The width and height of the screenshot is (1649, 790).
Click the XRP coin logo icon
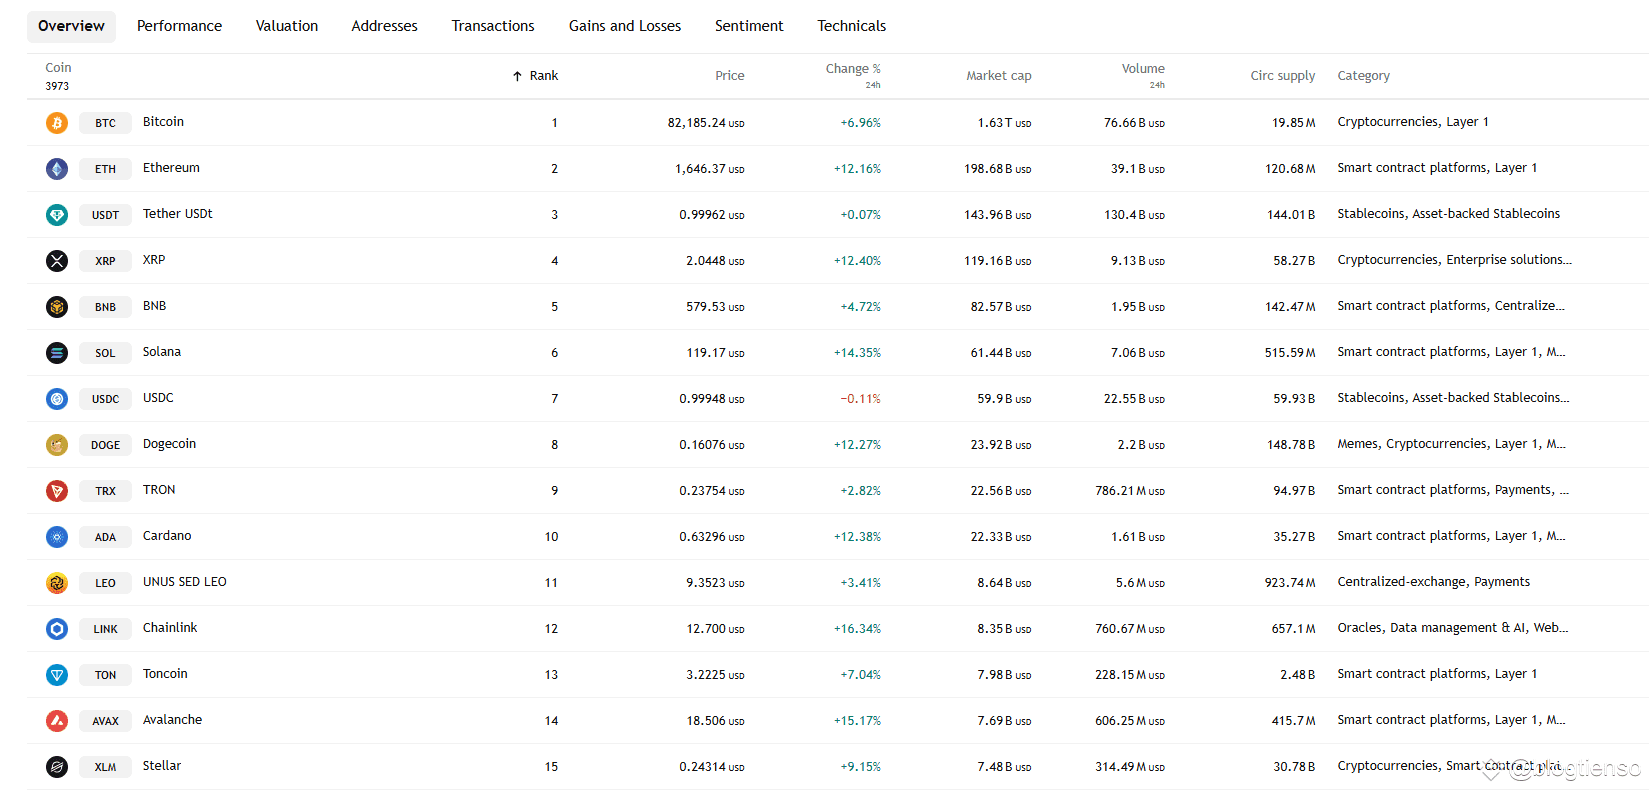coord(57,261)
